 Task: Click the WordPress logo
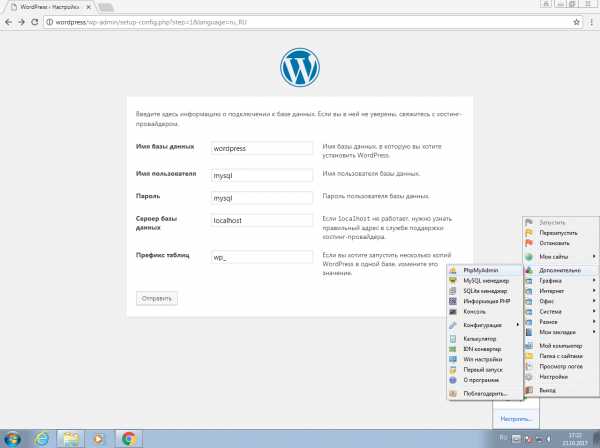[x=299, y=68]
